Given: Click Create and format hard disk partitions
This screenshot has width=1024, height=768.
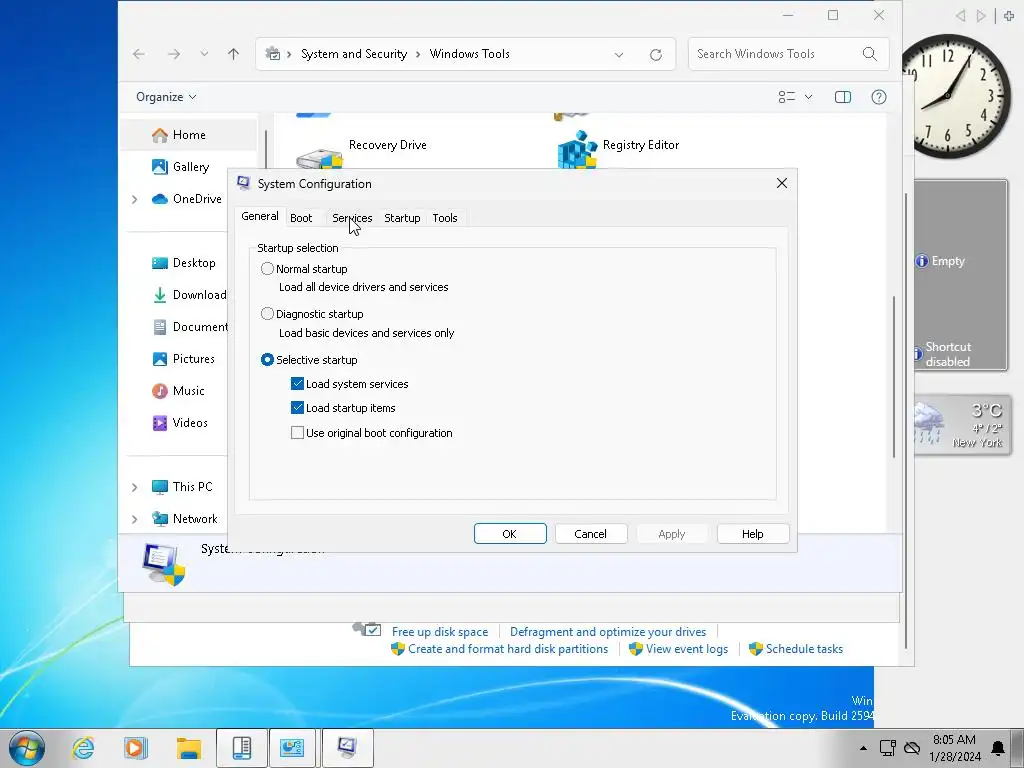Looking at the screenshot, I should tap(507, 649).
